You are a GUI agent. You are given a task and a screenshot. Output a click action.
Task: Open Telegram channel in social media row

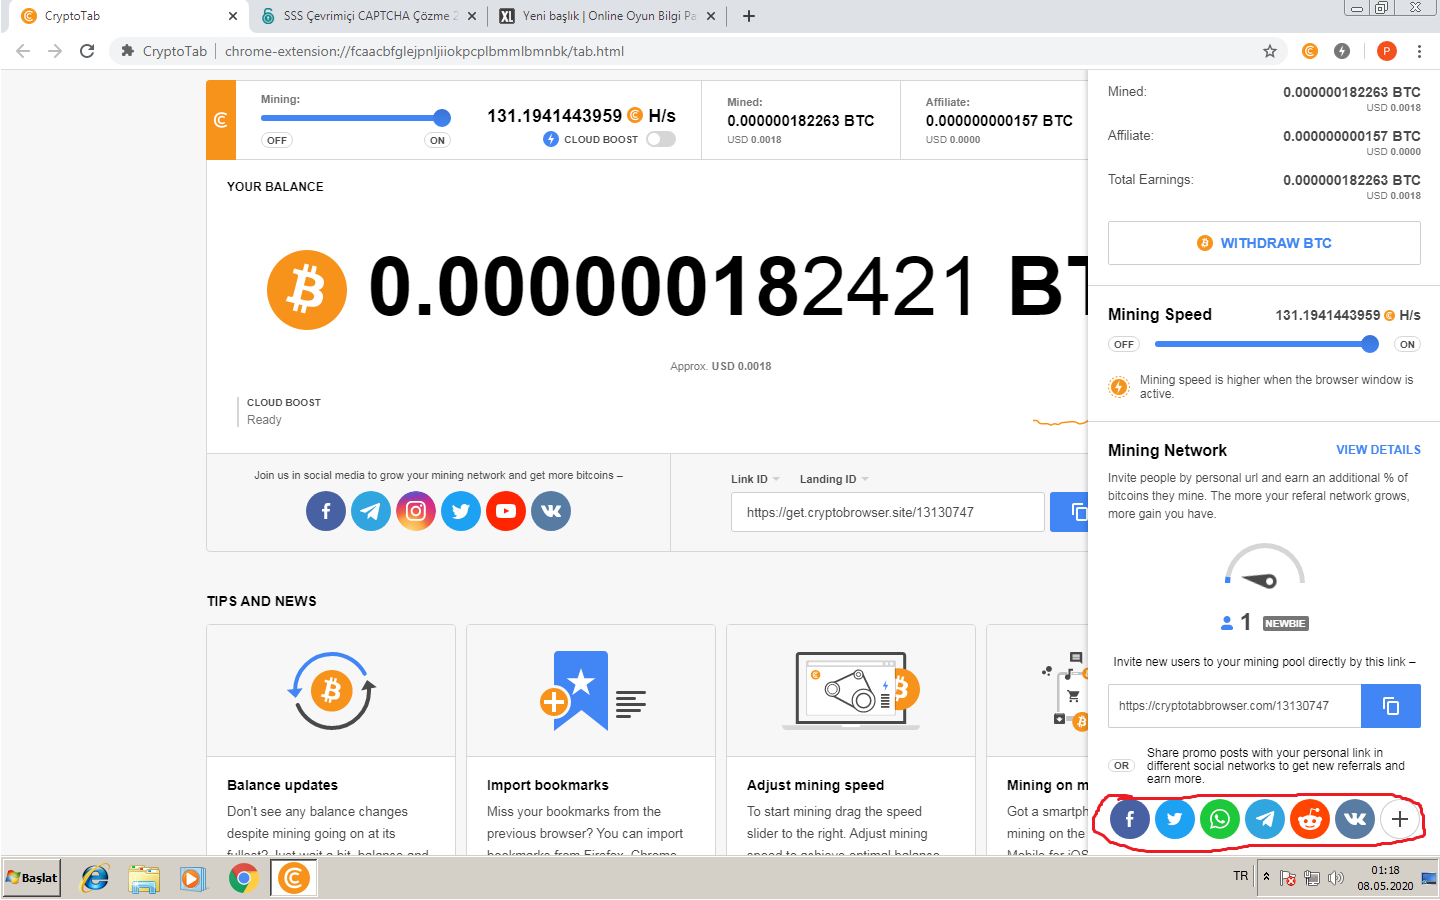tap(371, 511)
